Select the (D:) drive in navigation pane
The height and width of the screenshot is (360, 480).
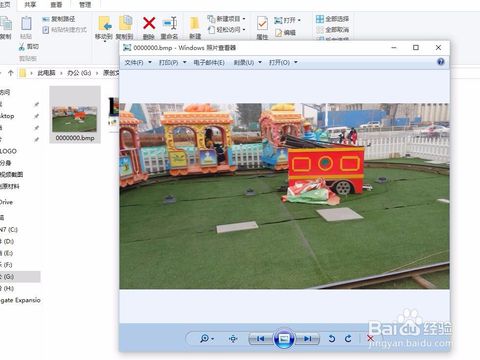click(7, 241)
